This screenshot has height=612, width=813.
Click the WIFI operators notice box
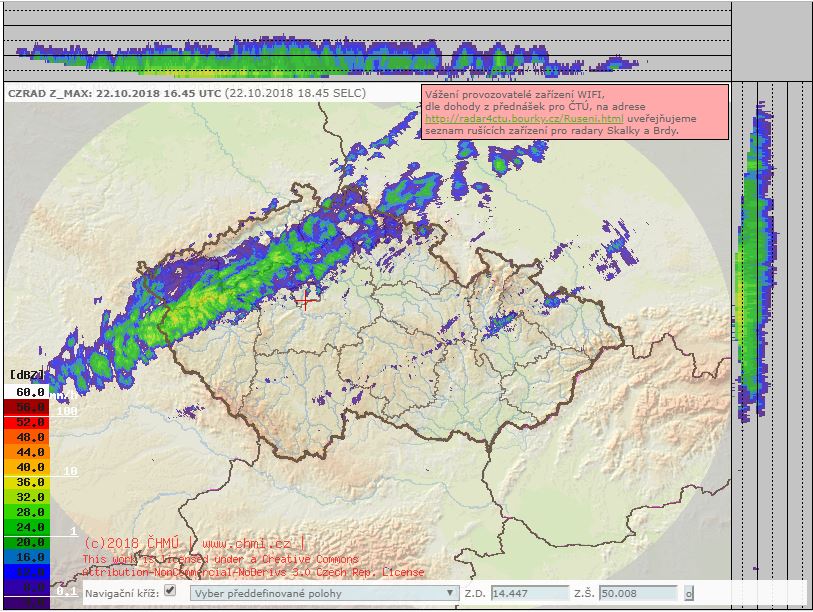coord(574,112)
